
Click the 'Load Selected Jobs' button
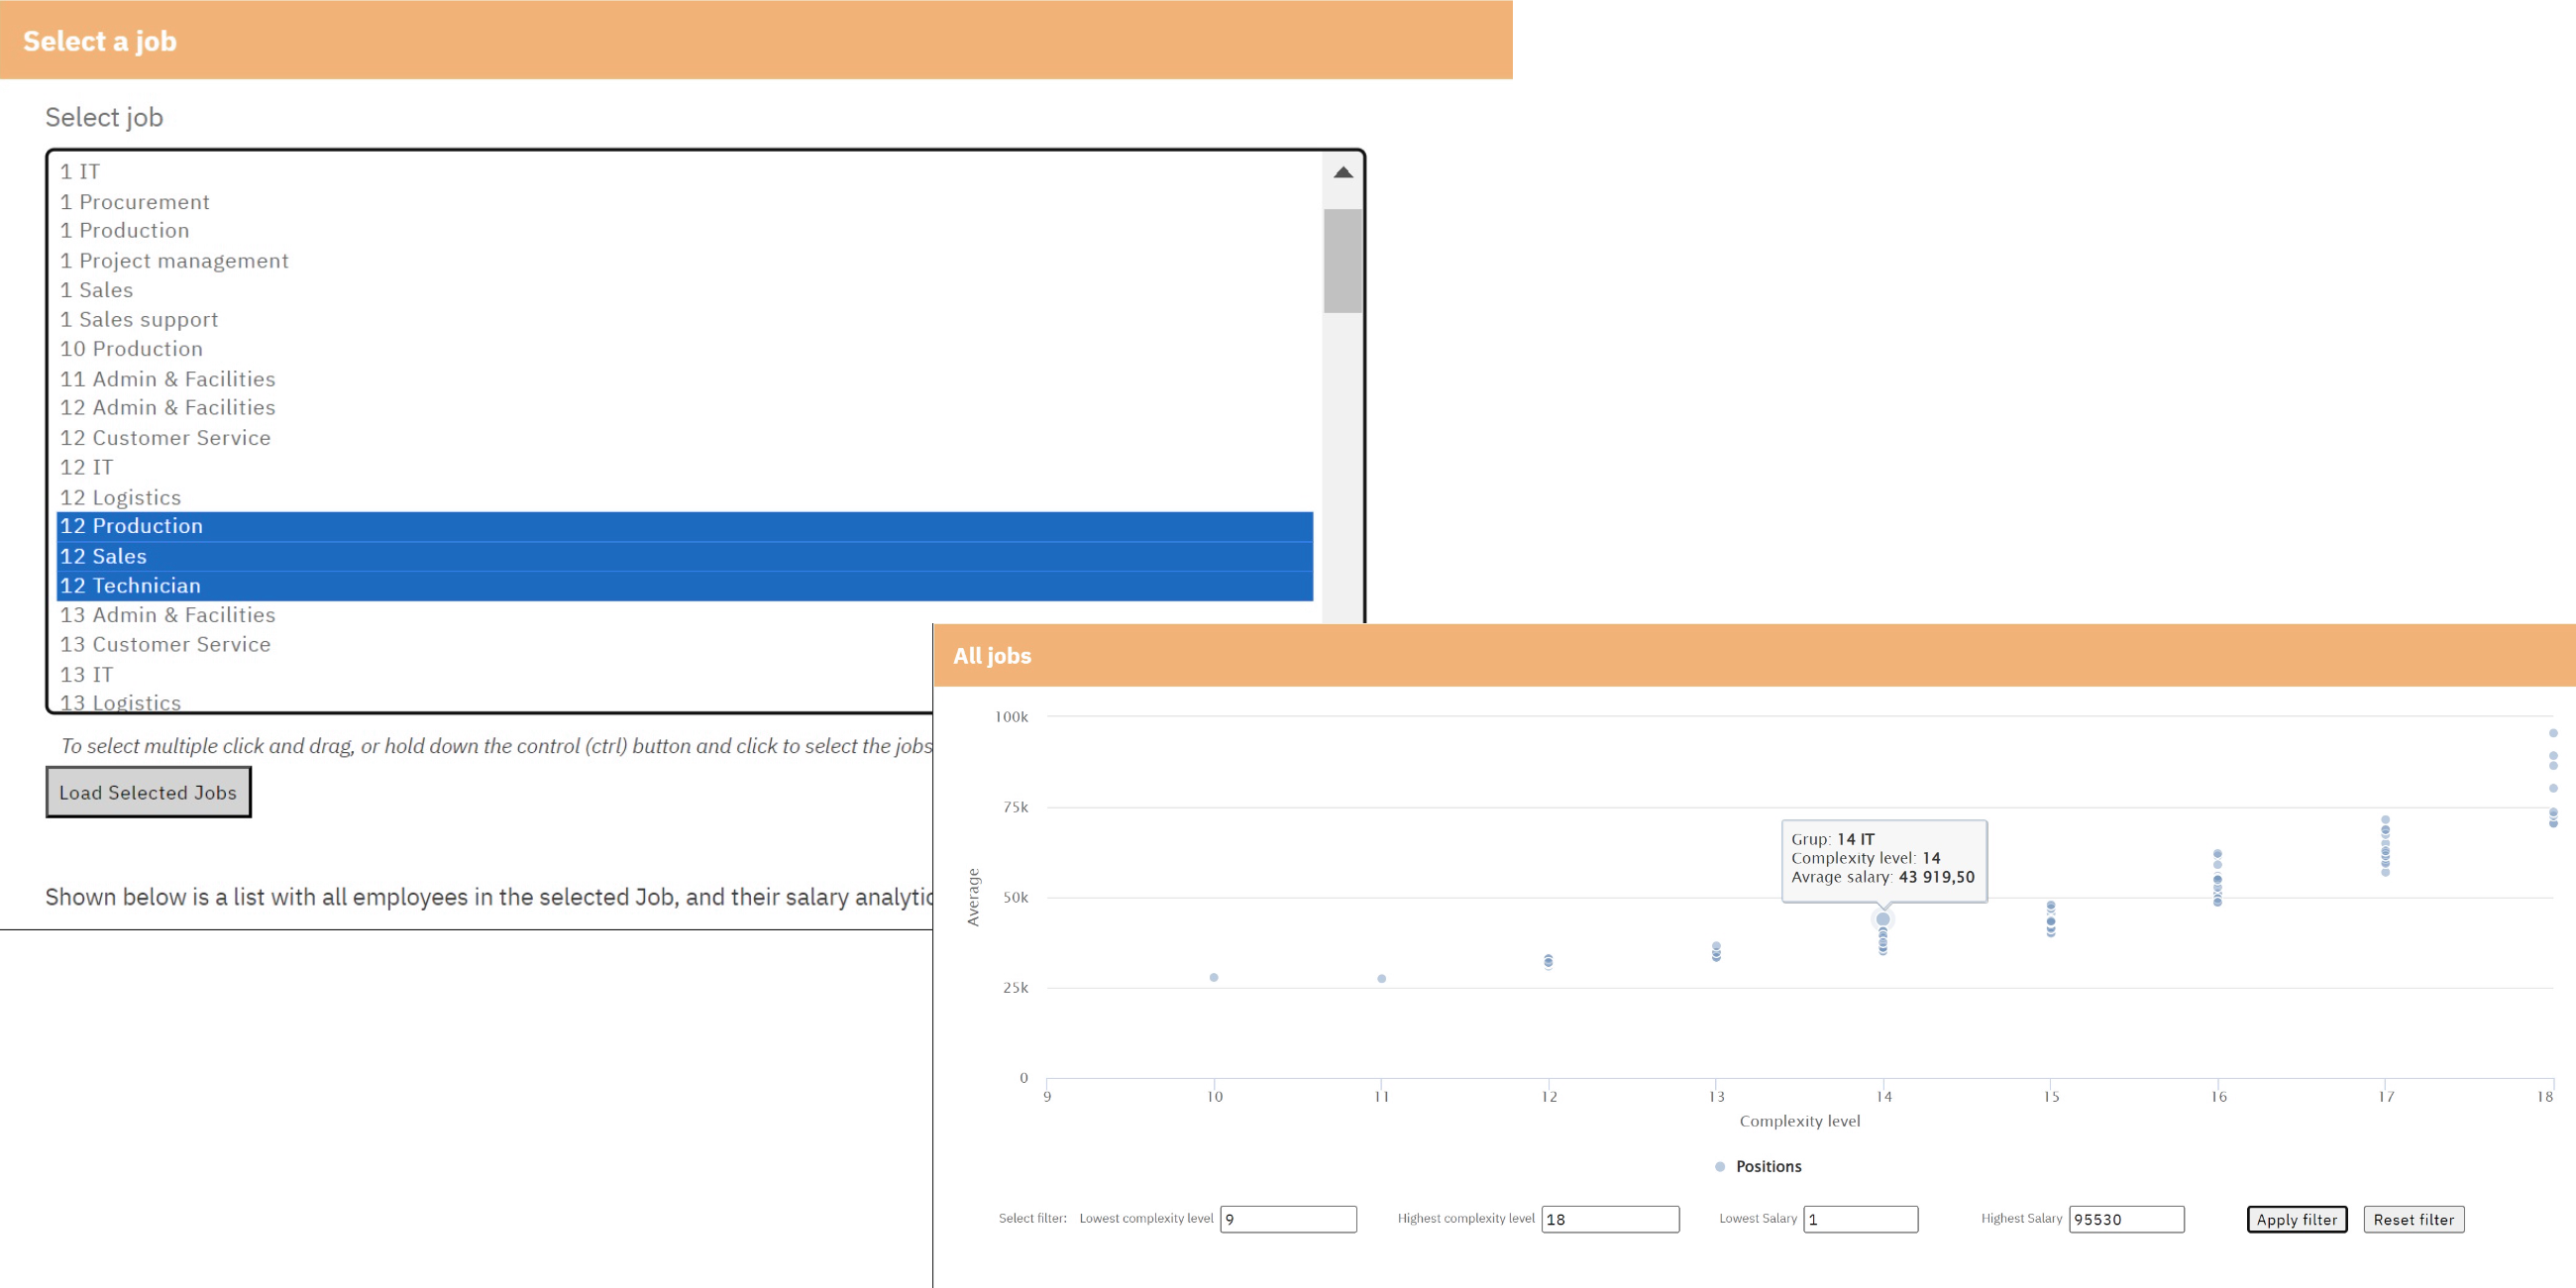pos(147,792)
